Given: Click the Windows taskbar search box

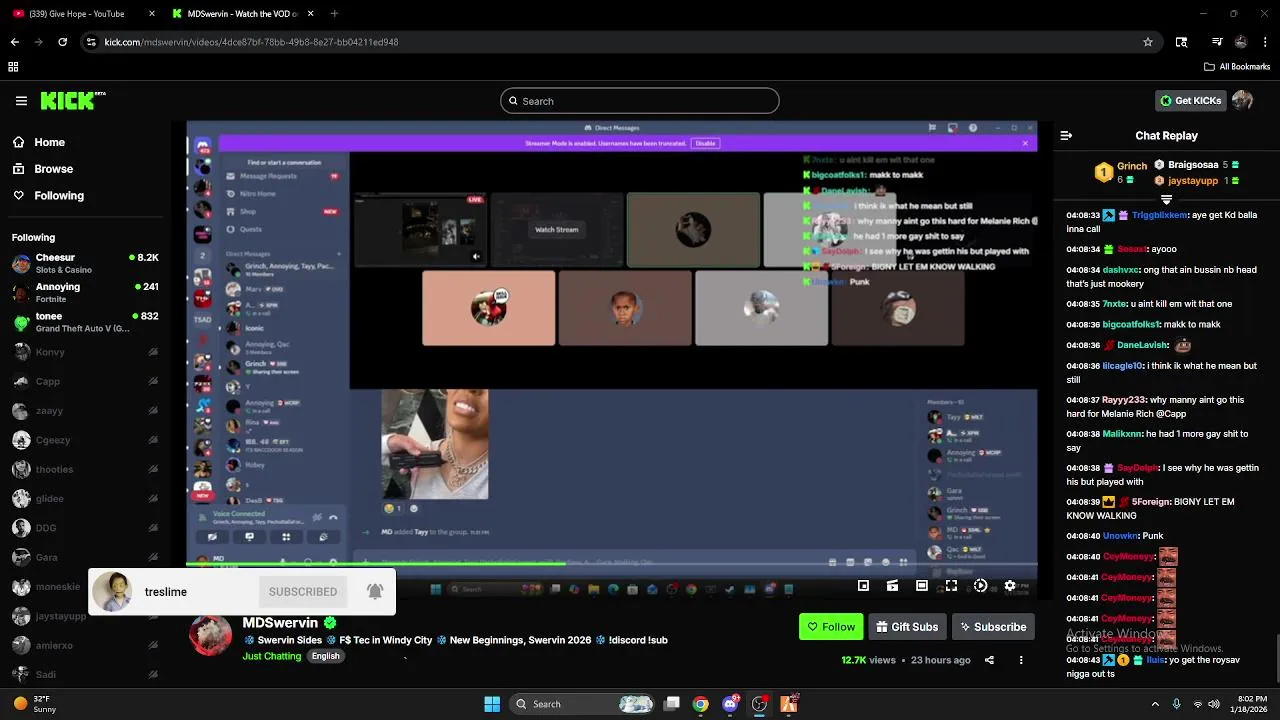Looking at the screenshot, I should (582, 704).
